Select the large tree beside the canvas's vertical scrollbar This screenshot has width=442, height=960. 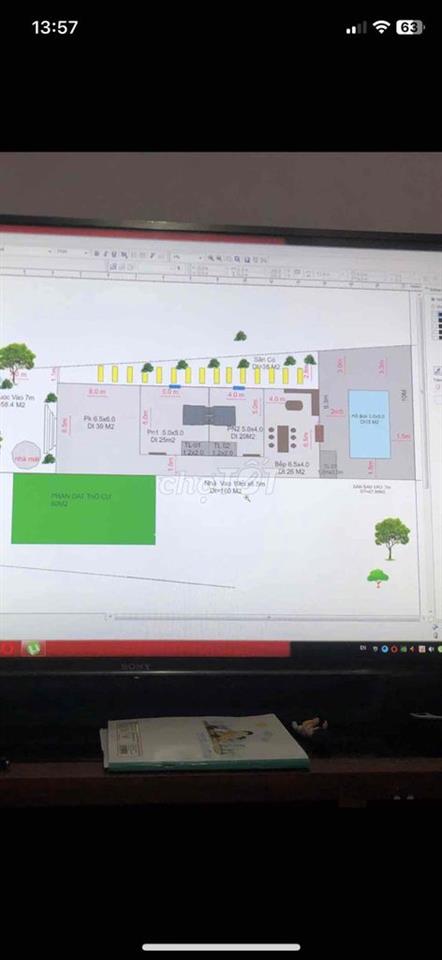[392, 538]
